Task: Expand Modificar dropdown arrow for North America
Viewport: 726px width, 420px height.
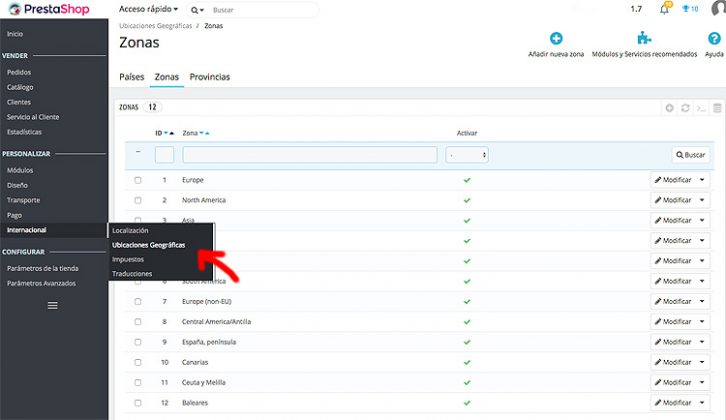Action: (x=702, y=200)
